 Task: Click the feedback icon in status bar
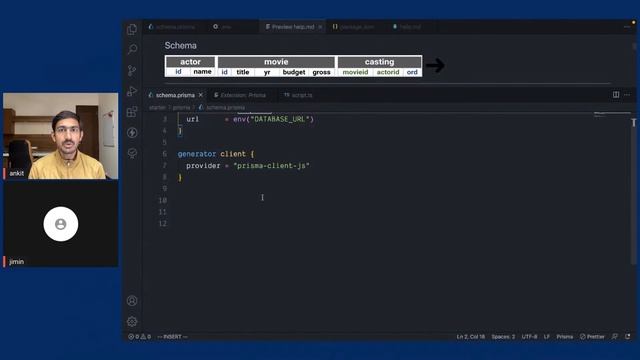pos(615,337)
